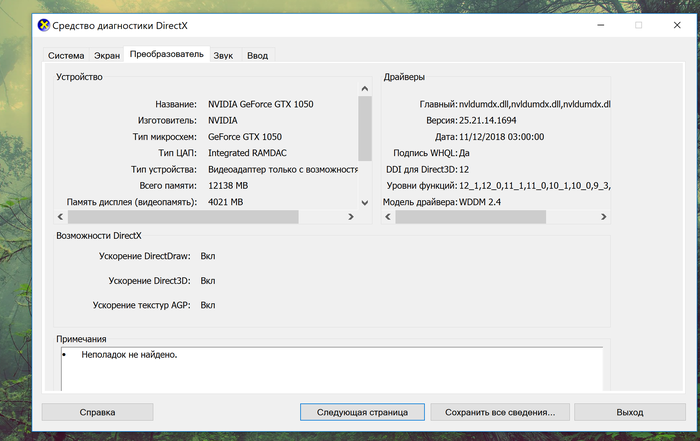Click the DirectX icon in the title bar
The image size is (700, 441).
coord(44,24)
